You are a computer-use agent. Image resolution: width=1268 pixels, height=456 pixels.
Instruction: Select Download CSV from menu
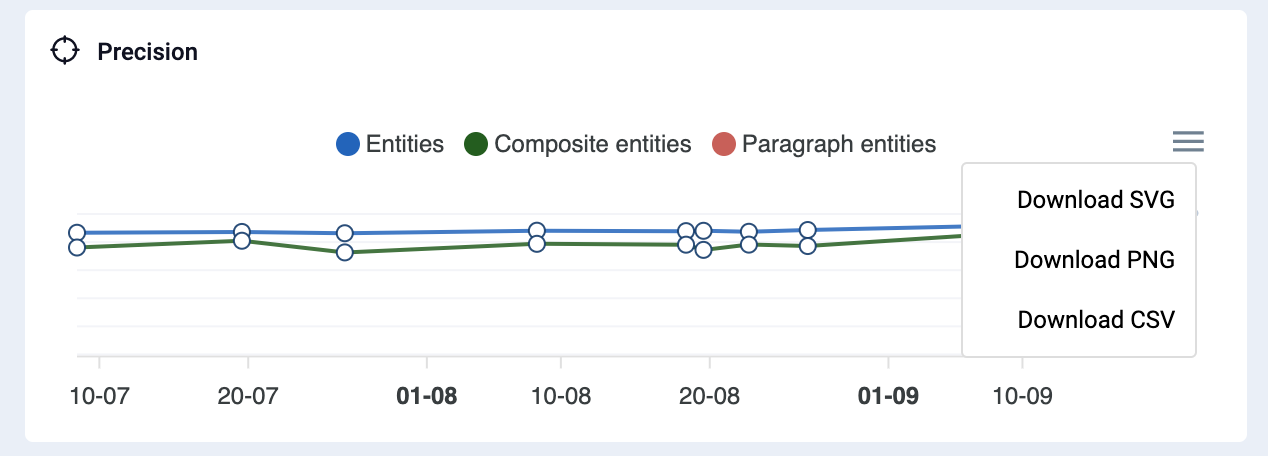point(1096,320)
